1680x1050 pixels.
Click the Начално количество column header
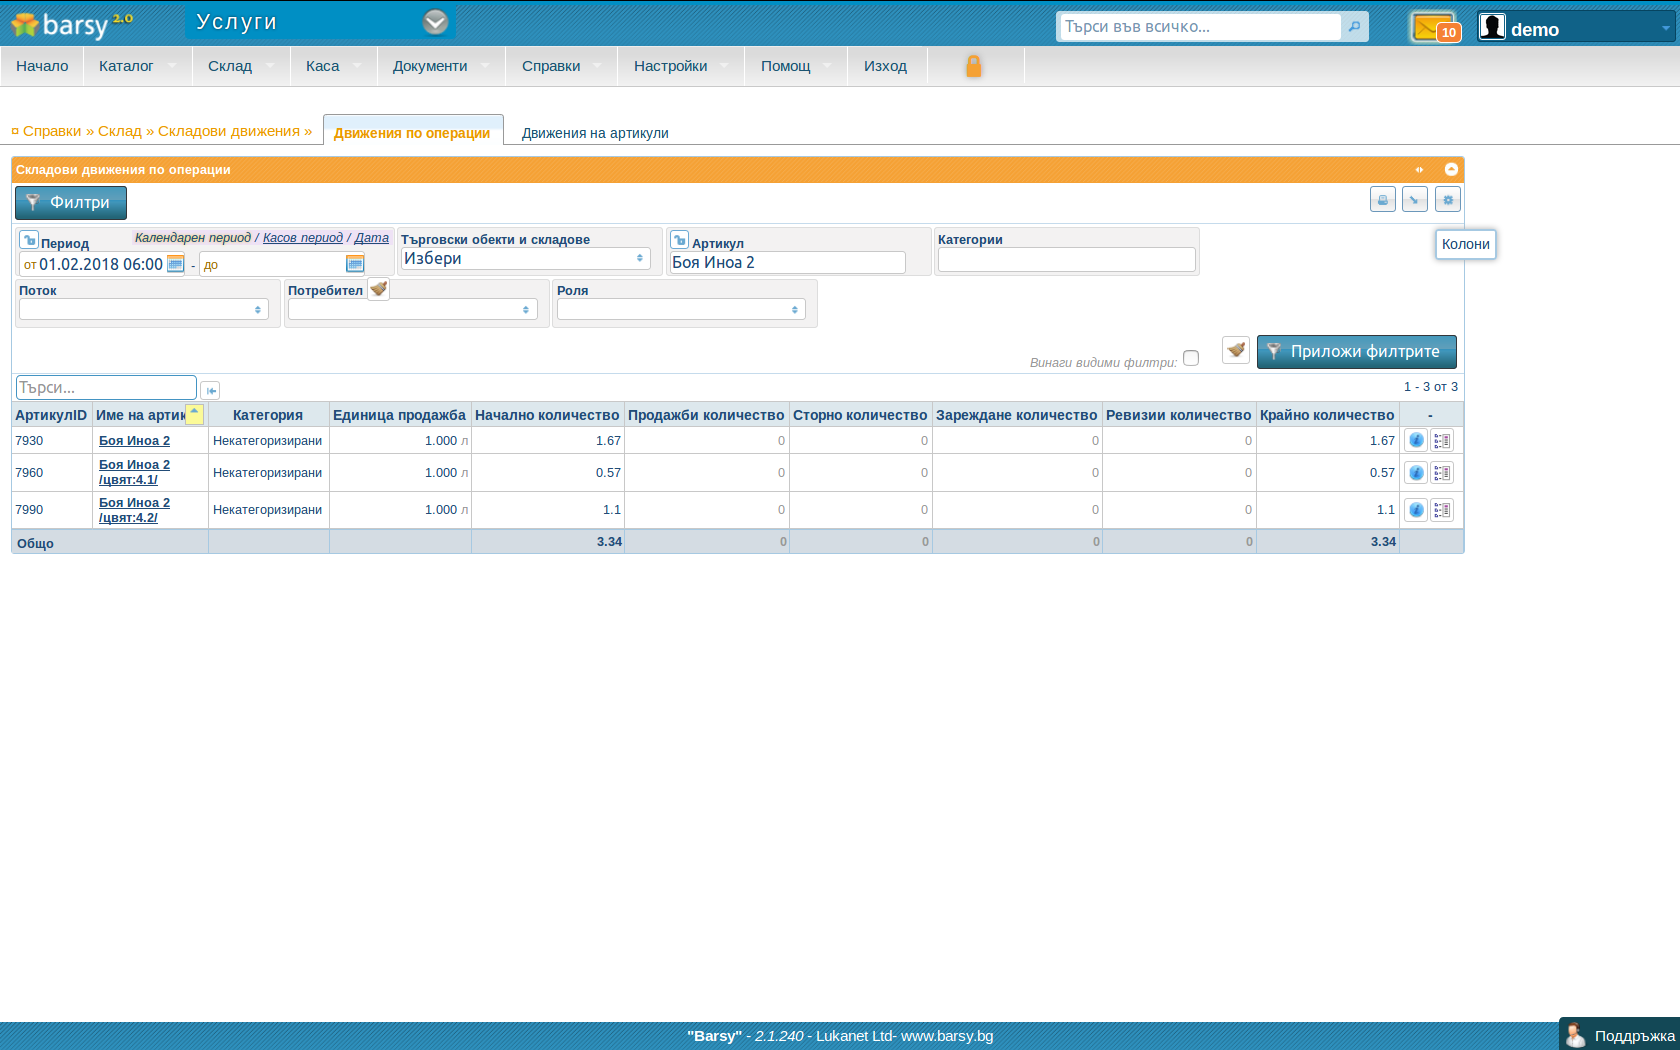(x=547, y=415)
